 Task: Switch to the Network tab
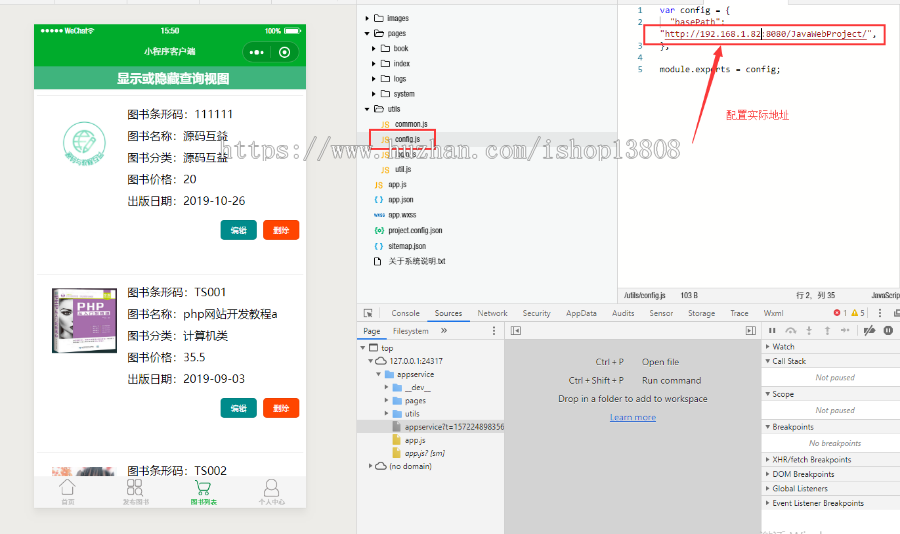point(492,313)
